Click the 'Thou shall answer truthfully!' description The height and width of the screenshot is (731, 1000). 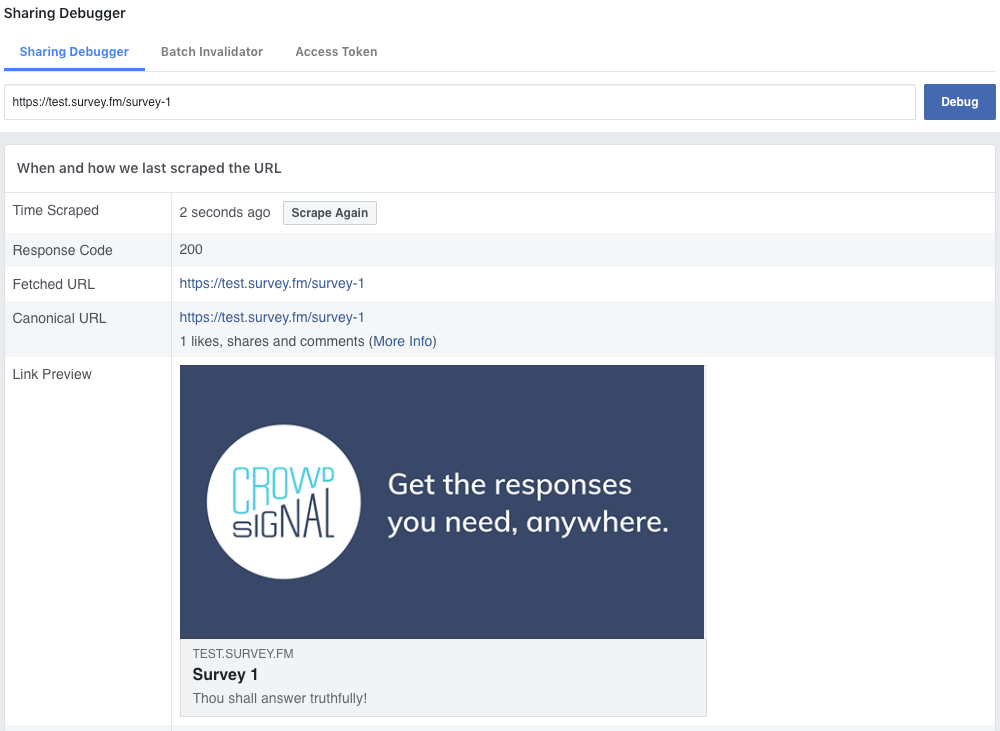[279, 698]
